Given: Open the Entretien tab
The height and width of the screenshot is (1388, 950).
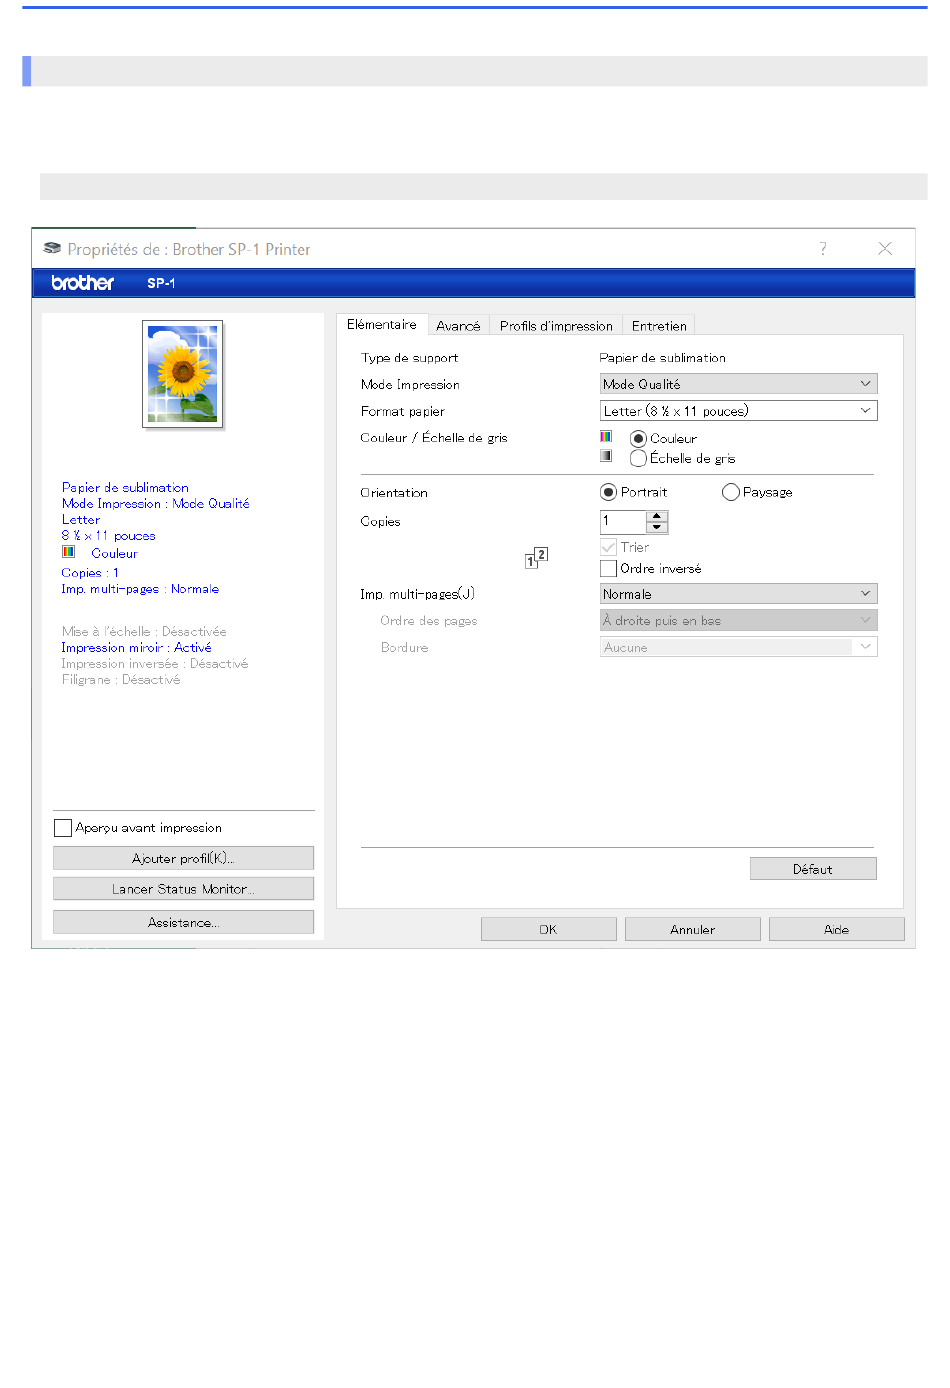Looking at the screenshot, I should [x=659, y=326].
